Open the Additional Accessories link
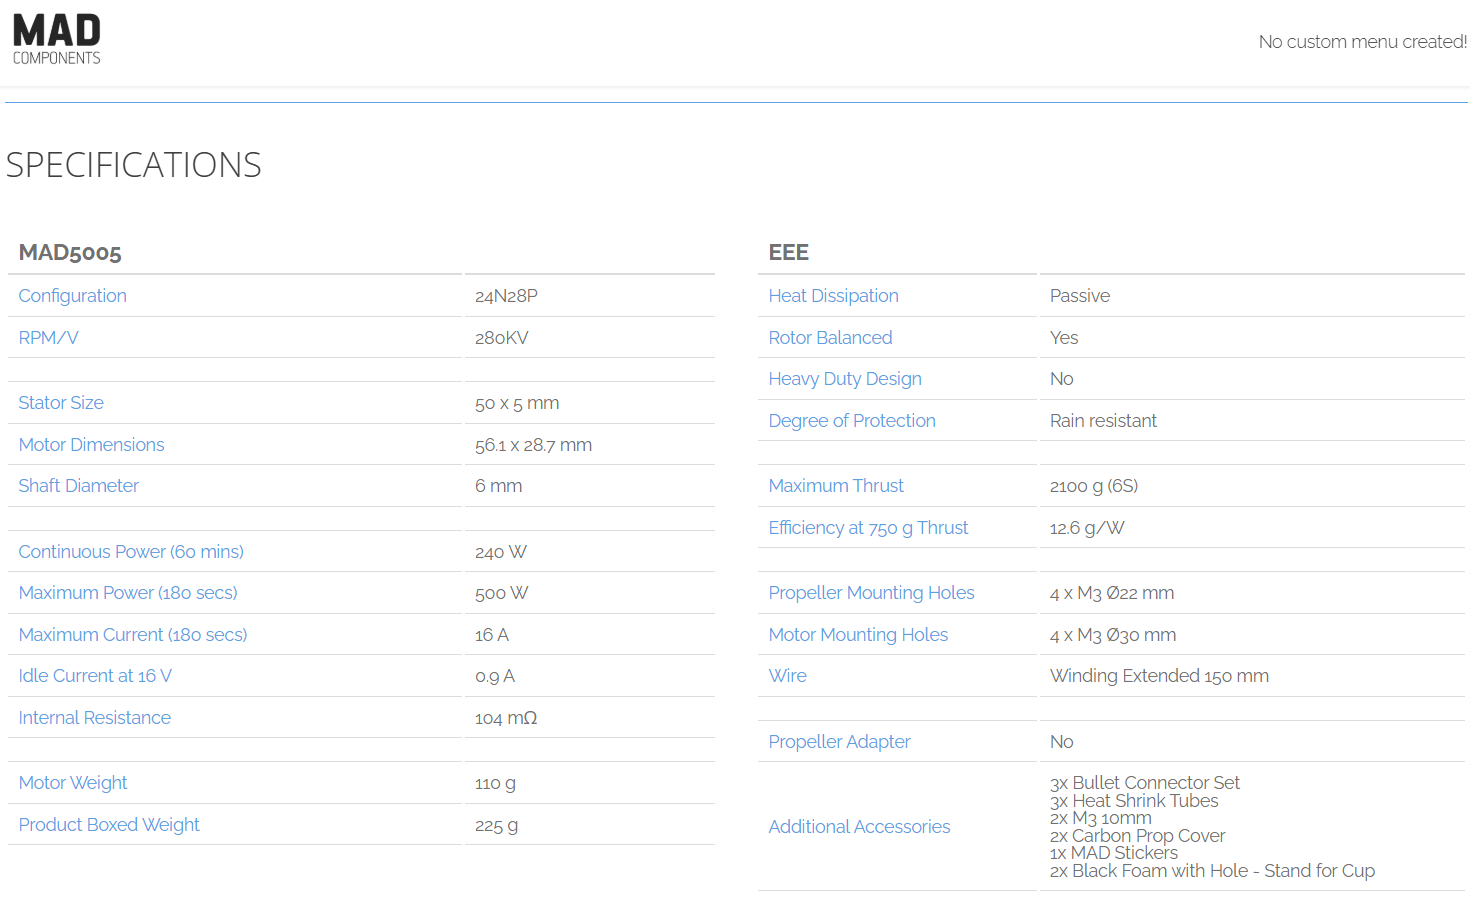The image size is (1470, 900). pos(859,827)
